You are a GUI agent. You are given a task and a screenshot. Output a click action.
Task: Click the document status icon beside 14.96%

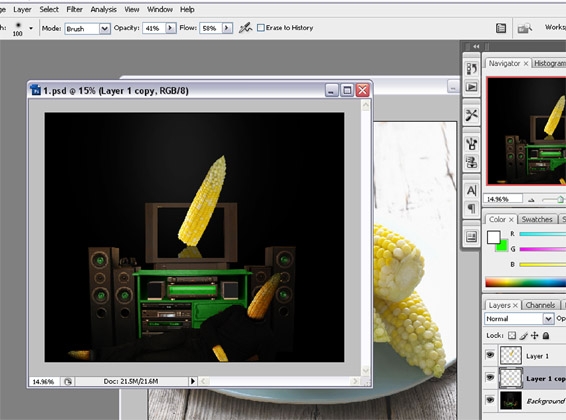(68, 381)
